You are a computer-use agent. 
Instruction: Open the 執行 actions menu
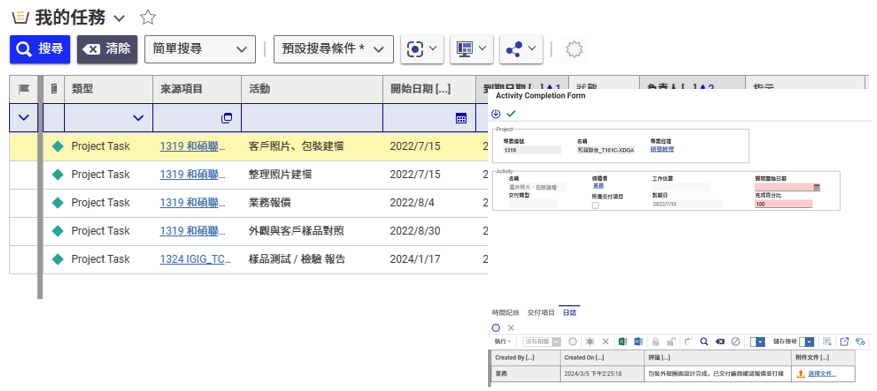pos(503,341)
